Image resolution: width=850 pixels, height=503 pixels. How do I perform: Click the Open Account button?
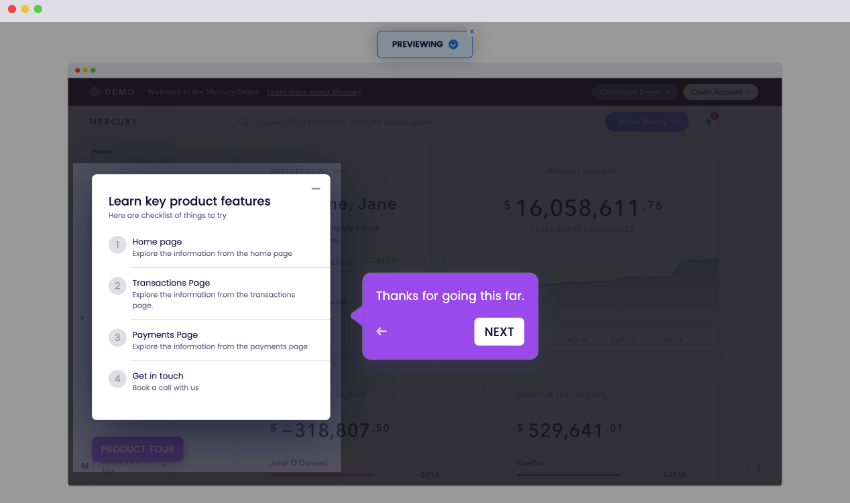tap(720, 92)
